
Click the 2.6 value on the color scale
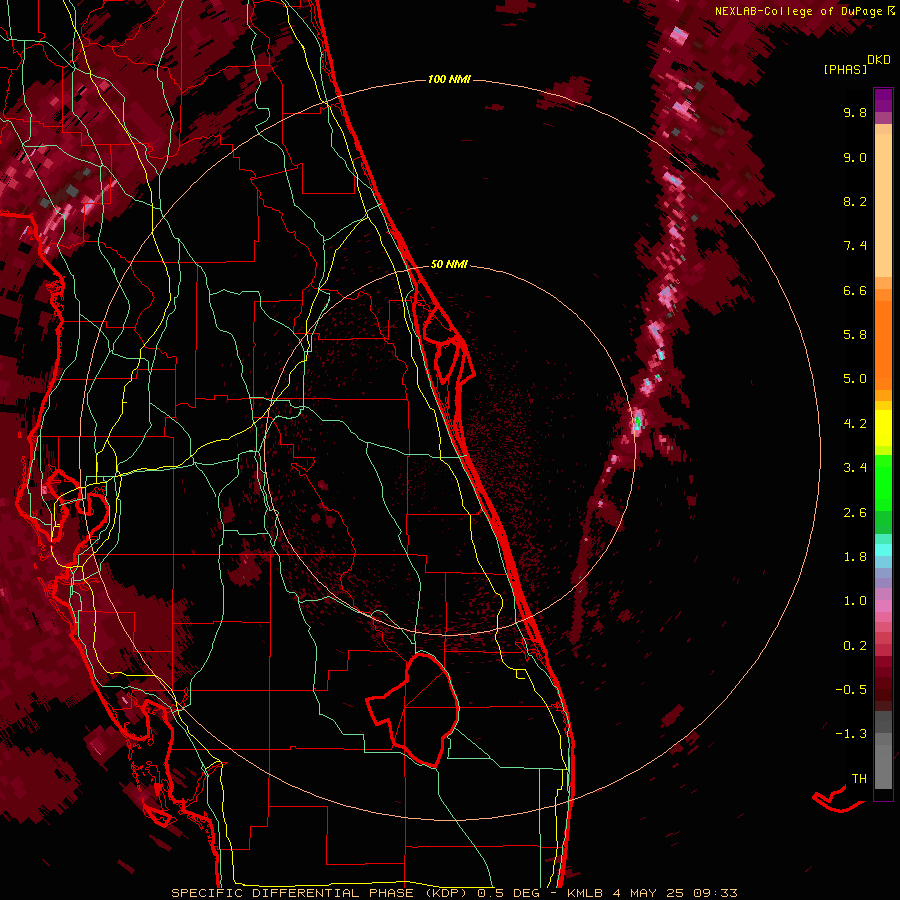pos(855,513)
